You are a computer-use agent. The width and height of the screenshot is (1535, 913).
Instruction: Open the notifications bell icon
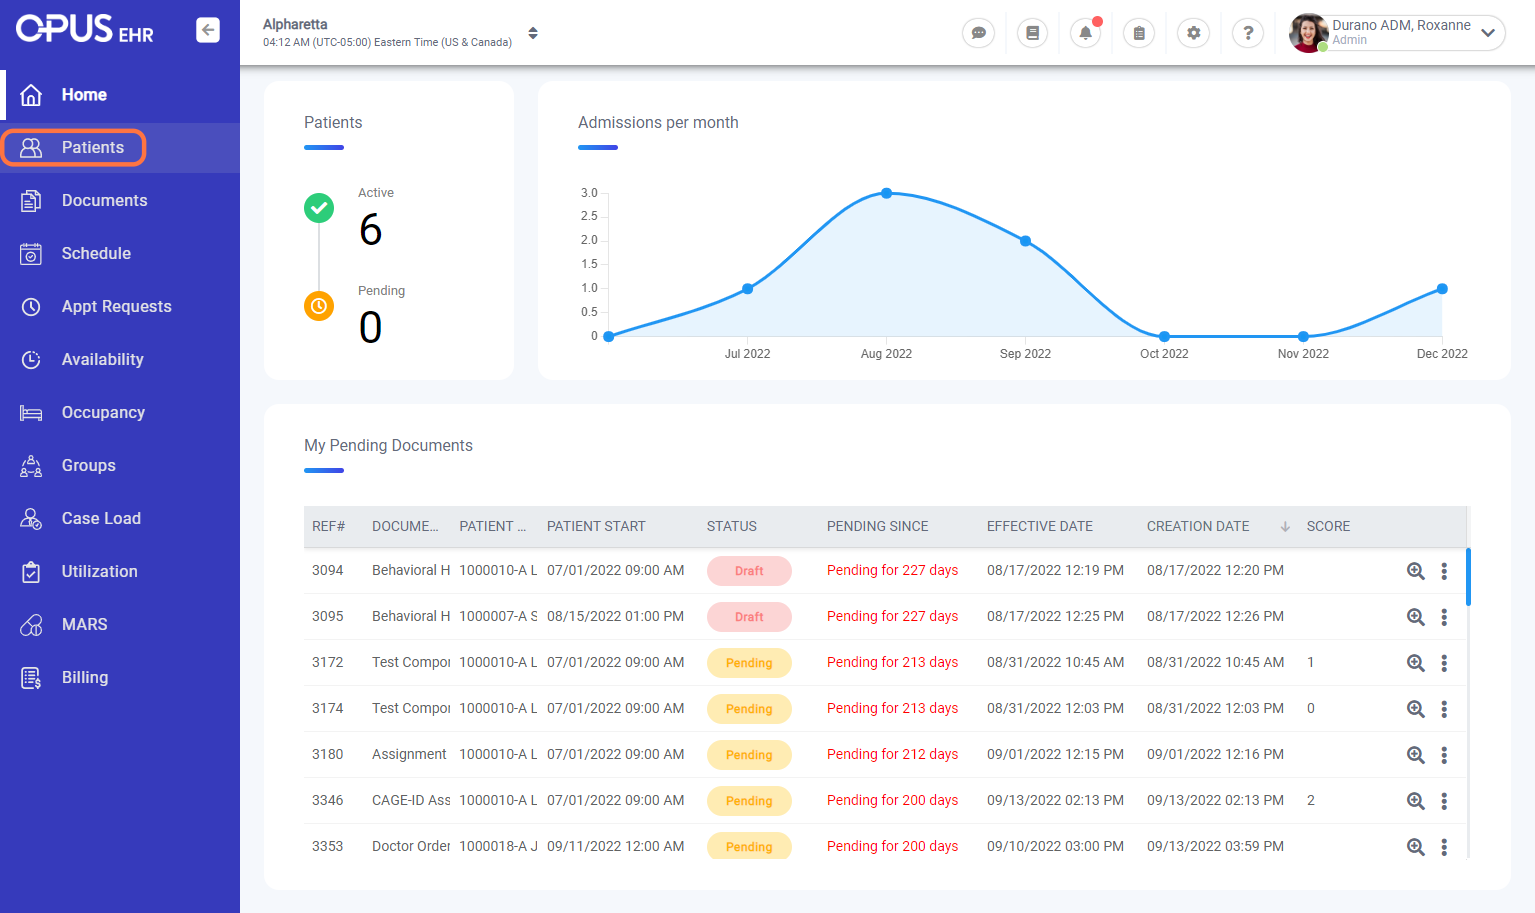(1085, 33)
